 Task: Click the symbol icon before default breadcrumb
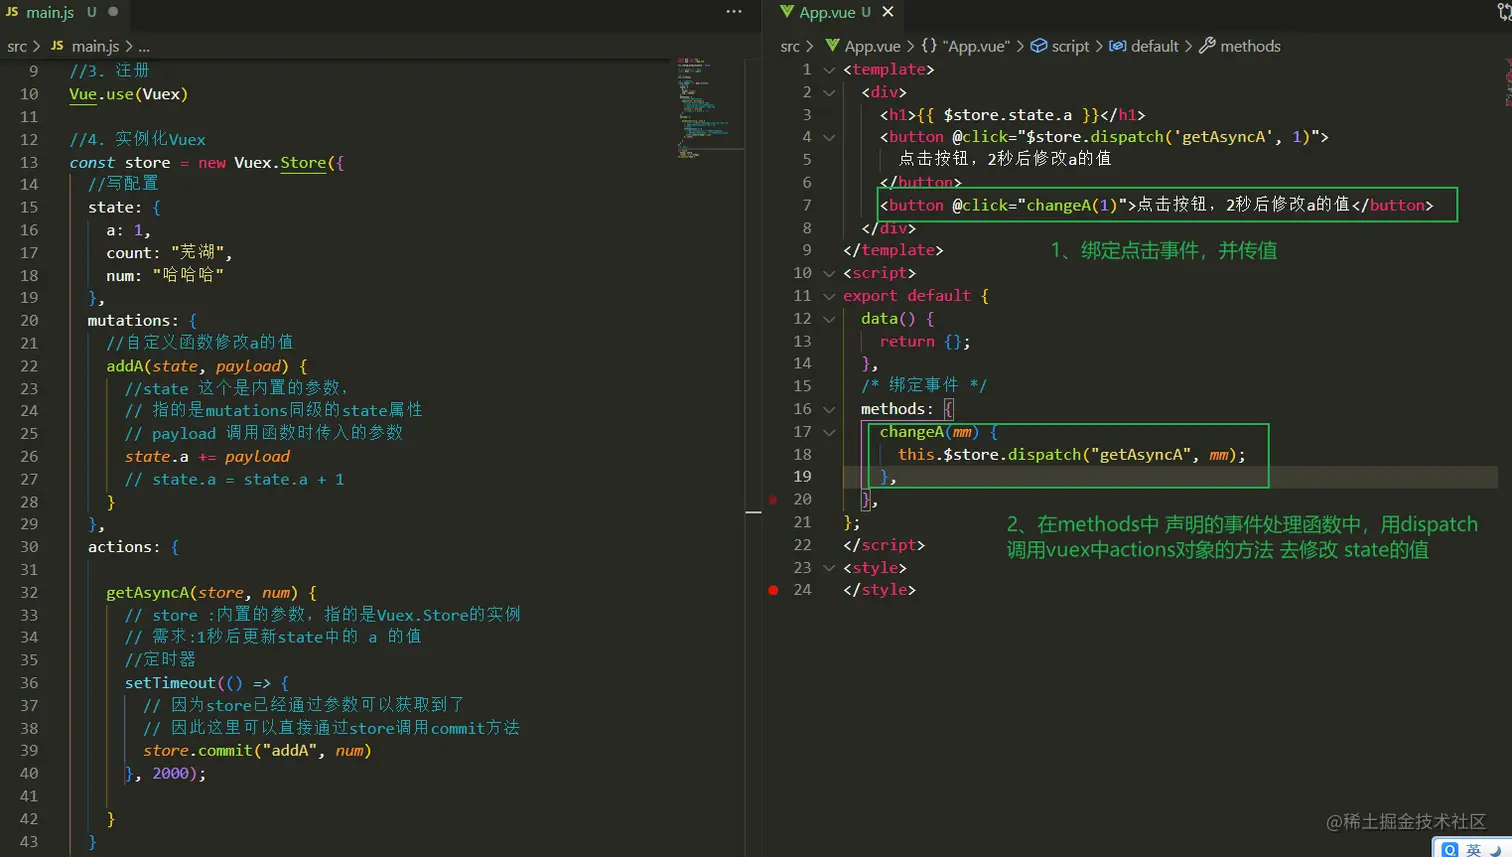[x=1118, y=46]
